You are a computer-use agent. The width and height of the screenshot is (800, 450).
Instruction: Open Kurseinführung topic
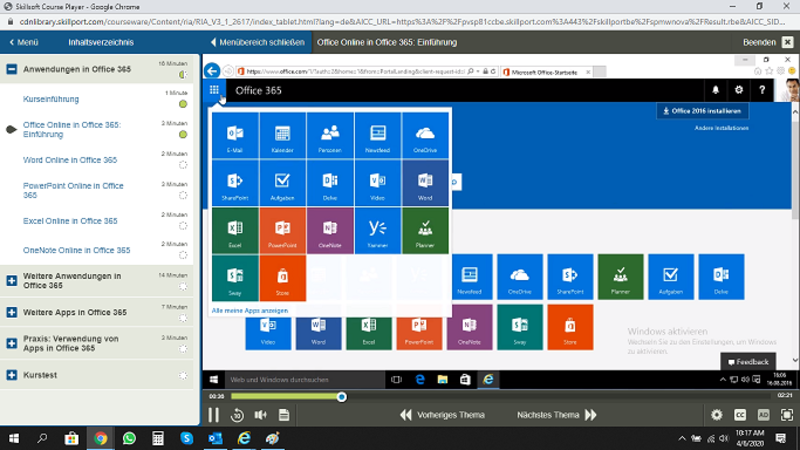click(51, 99)
